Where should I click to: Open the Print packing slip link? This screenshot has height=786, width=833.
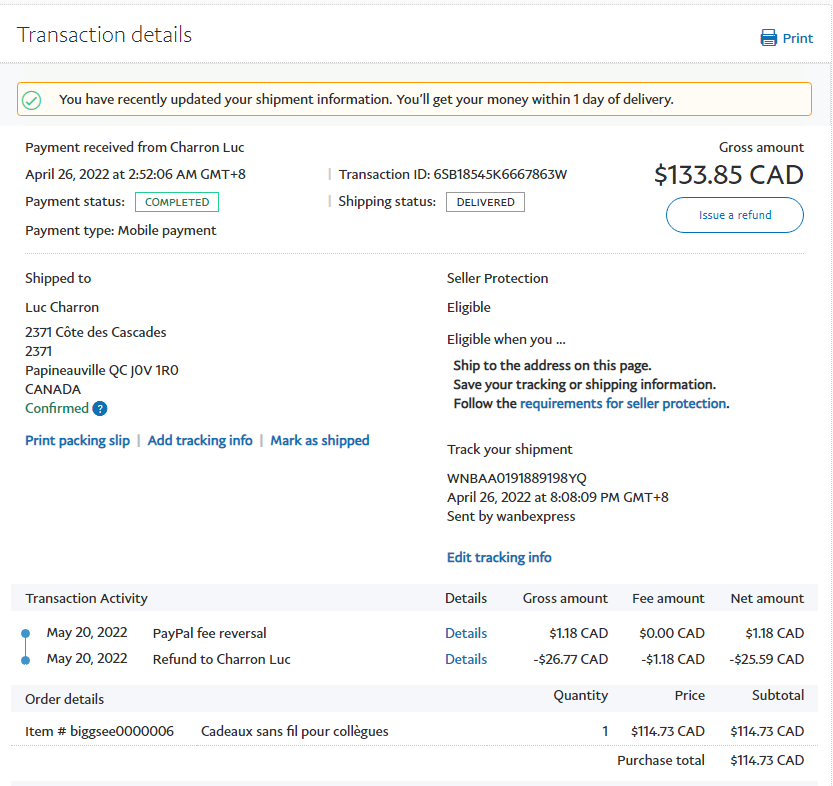(x=77, y=440)
